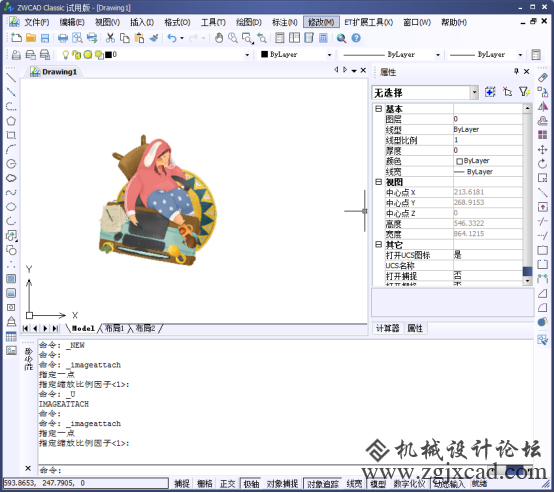Select the Spline curve tool
554x493 pixels.
point(11,192)
